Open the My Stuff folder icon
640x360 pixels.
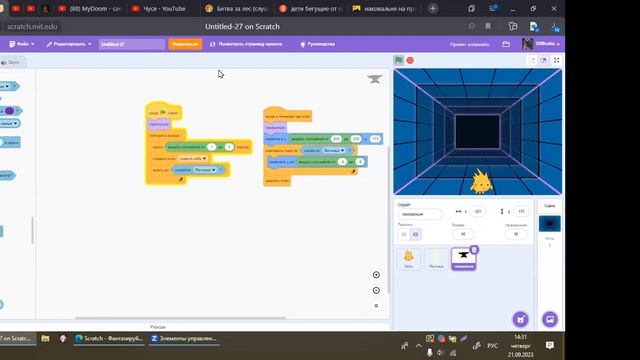[506, 44]
